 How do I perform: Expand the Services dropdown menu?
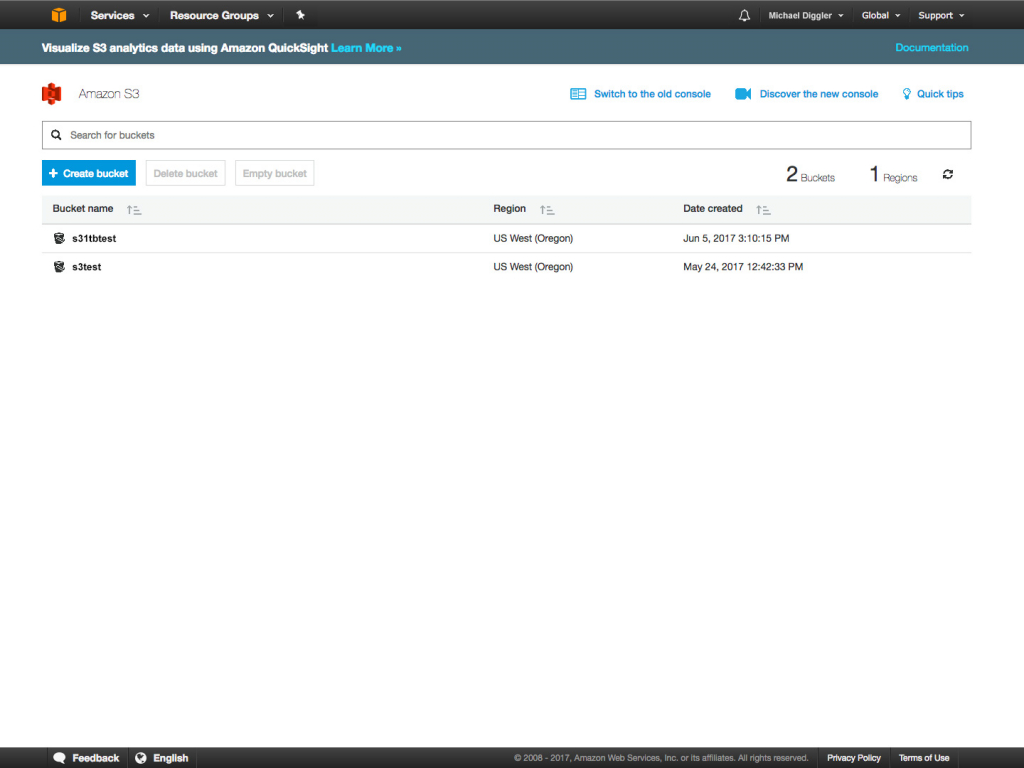[x=120, y=15]
